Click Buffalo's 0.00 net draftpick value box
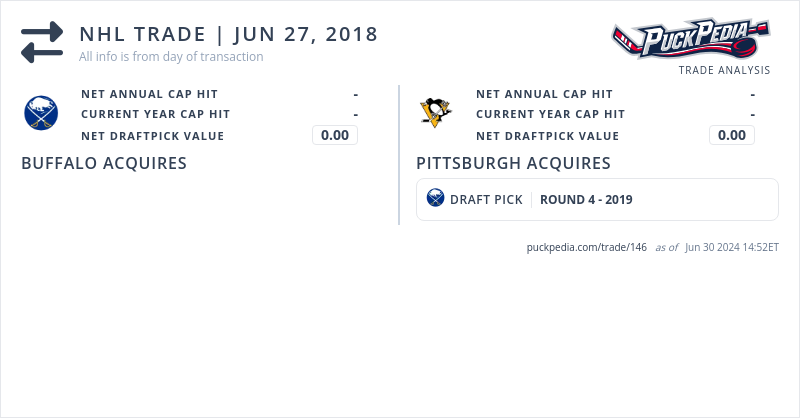The height and width of the screenshot is (418, 800). point(335,136)
